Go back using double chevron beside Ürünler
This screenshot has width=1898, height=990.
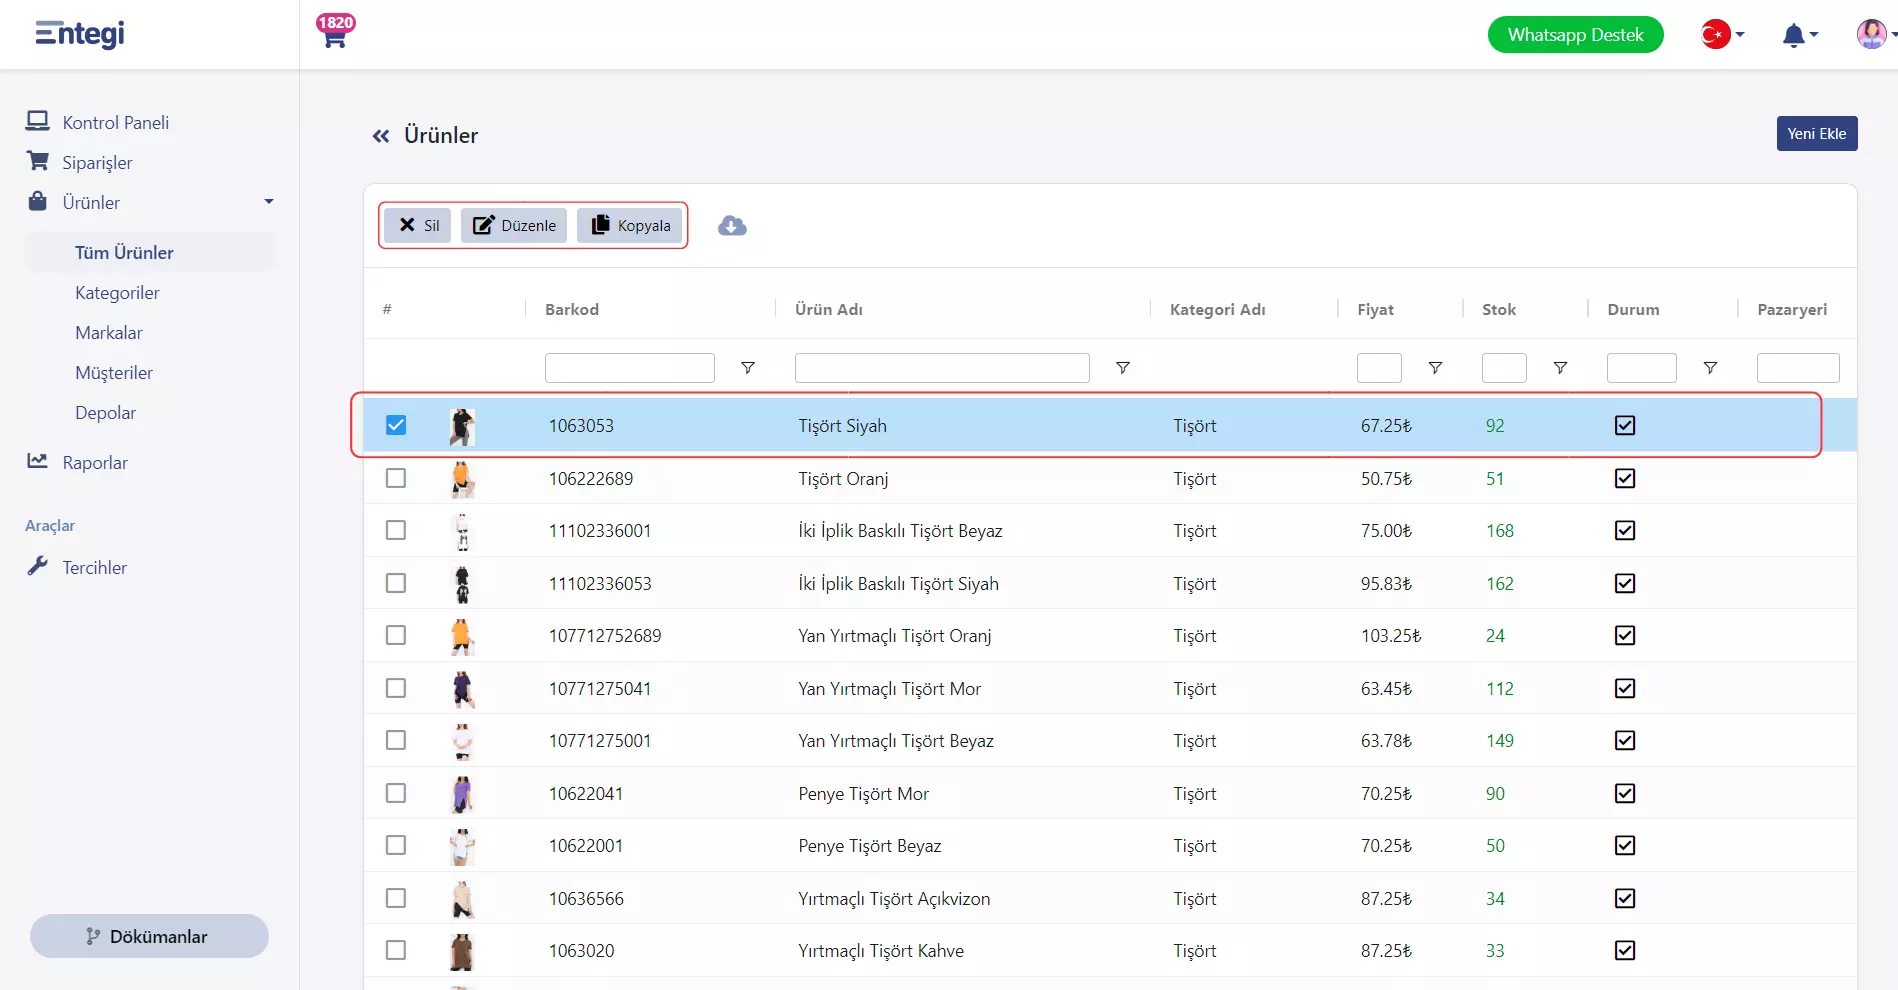click(381, 136)
